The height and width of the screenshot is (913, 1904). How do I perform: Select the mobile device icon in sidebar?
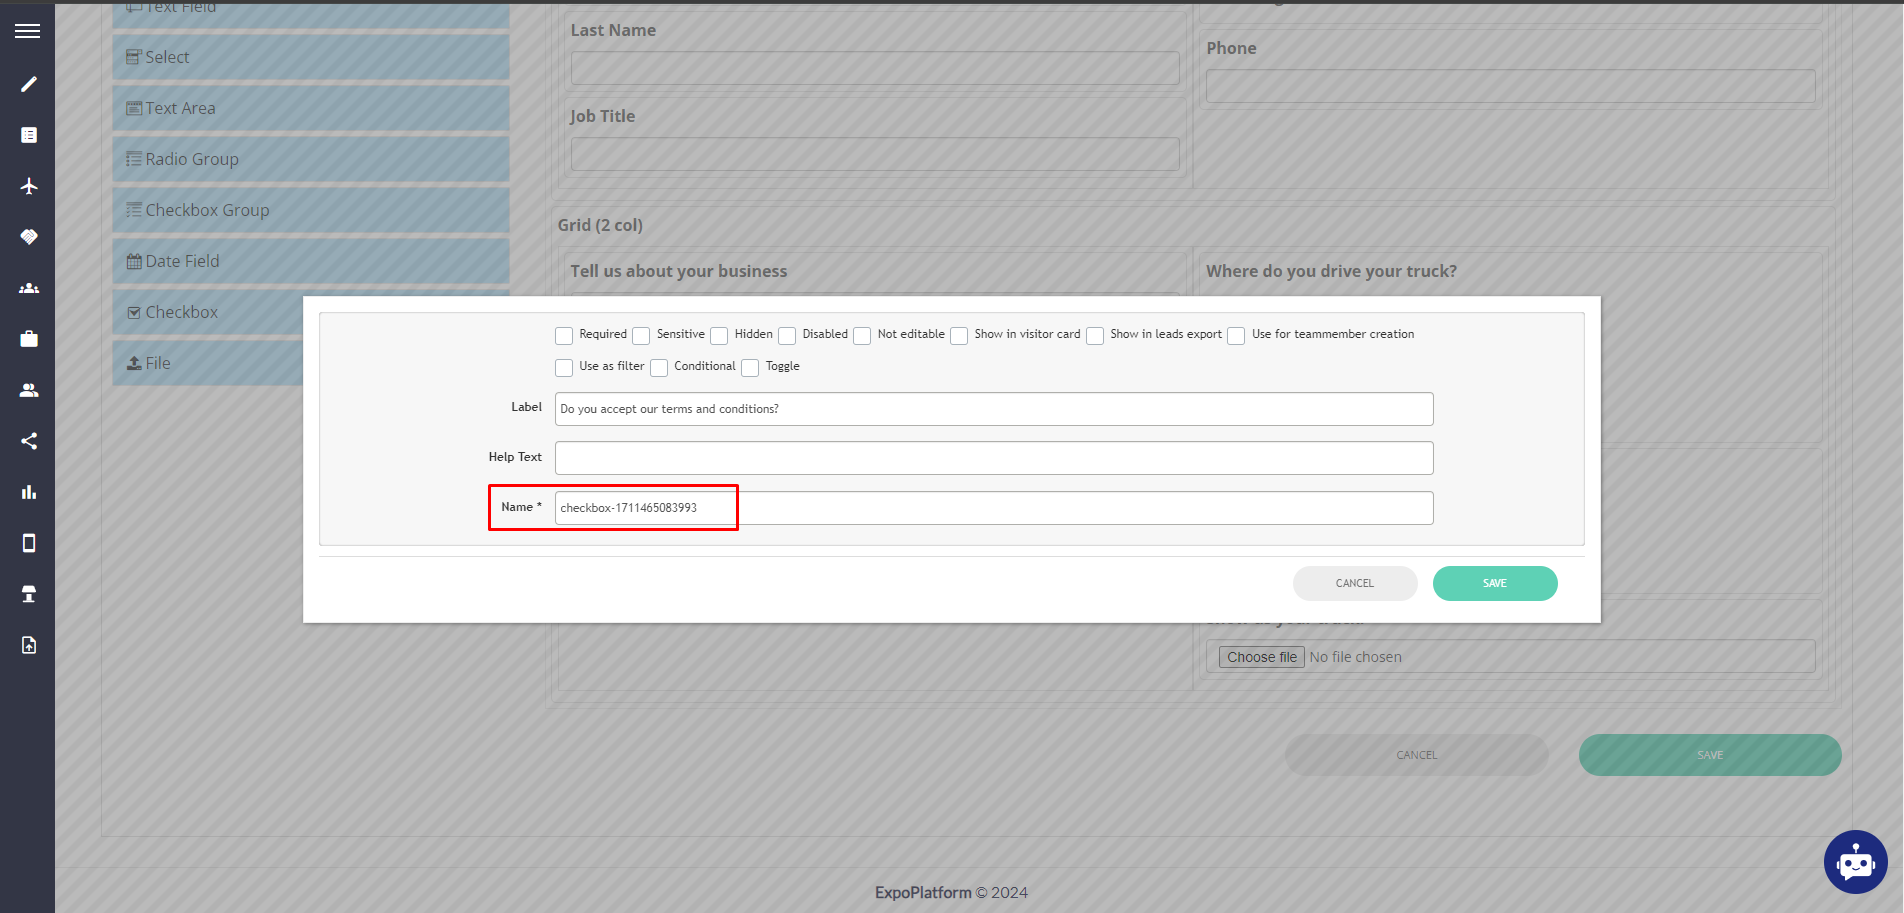coord(27,542)
